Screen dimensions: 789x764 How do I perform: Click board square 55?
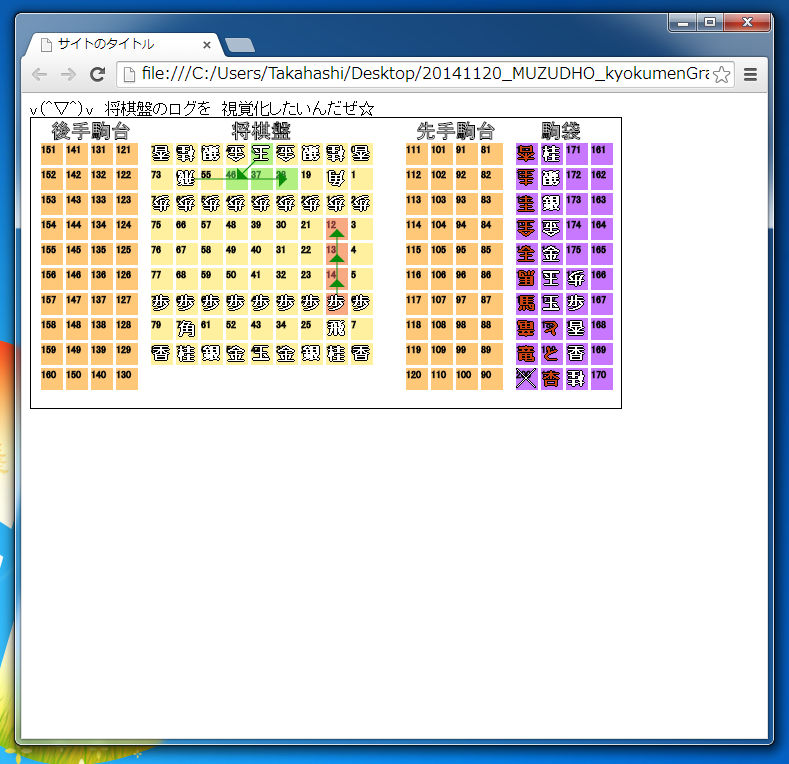click(x=211, y=179)
